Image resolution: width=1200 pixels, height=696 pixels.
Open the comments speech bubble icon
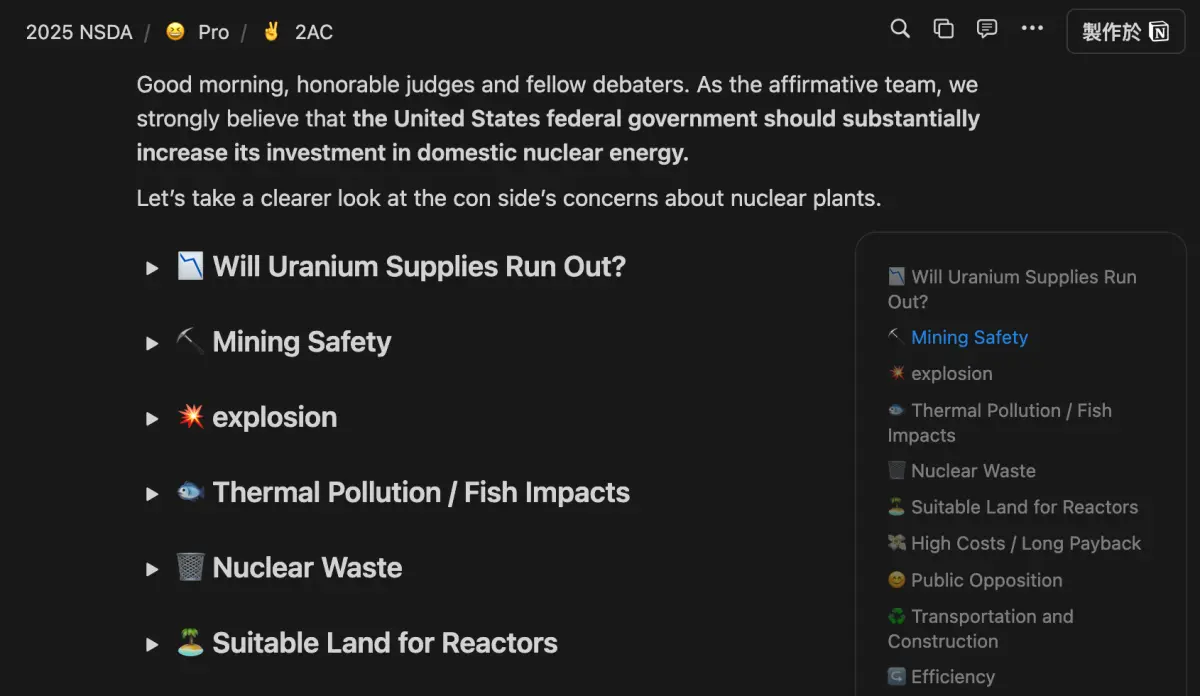tap(987, 29)
